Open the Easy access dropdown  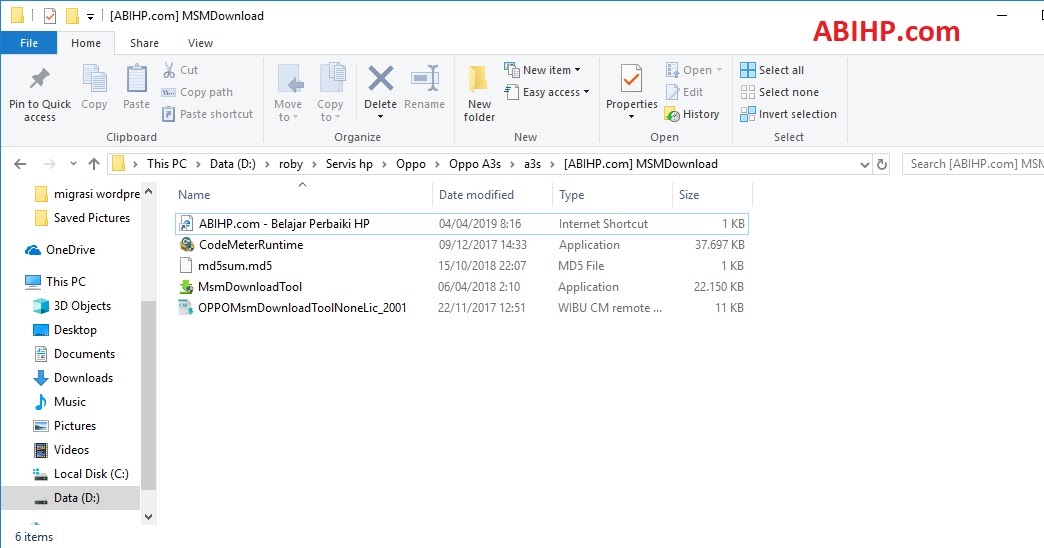click(x=547, y=92)
